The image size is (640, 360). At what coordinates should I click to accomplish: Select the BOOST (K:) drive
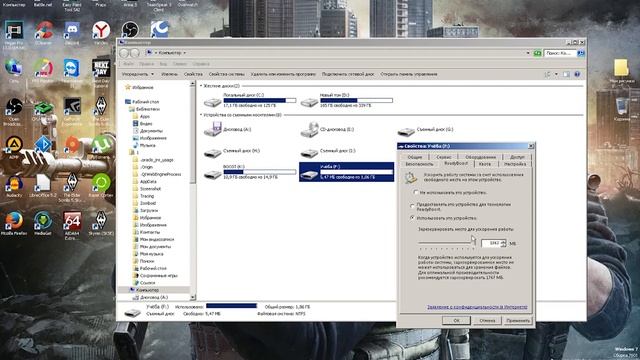tap(250, 172)
